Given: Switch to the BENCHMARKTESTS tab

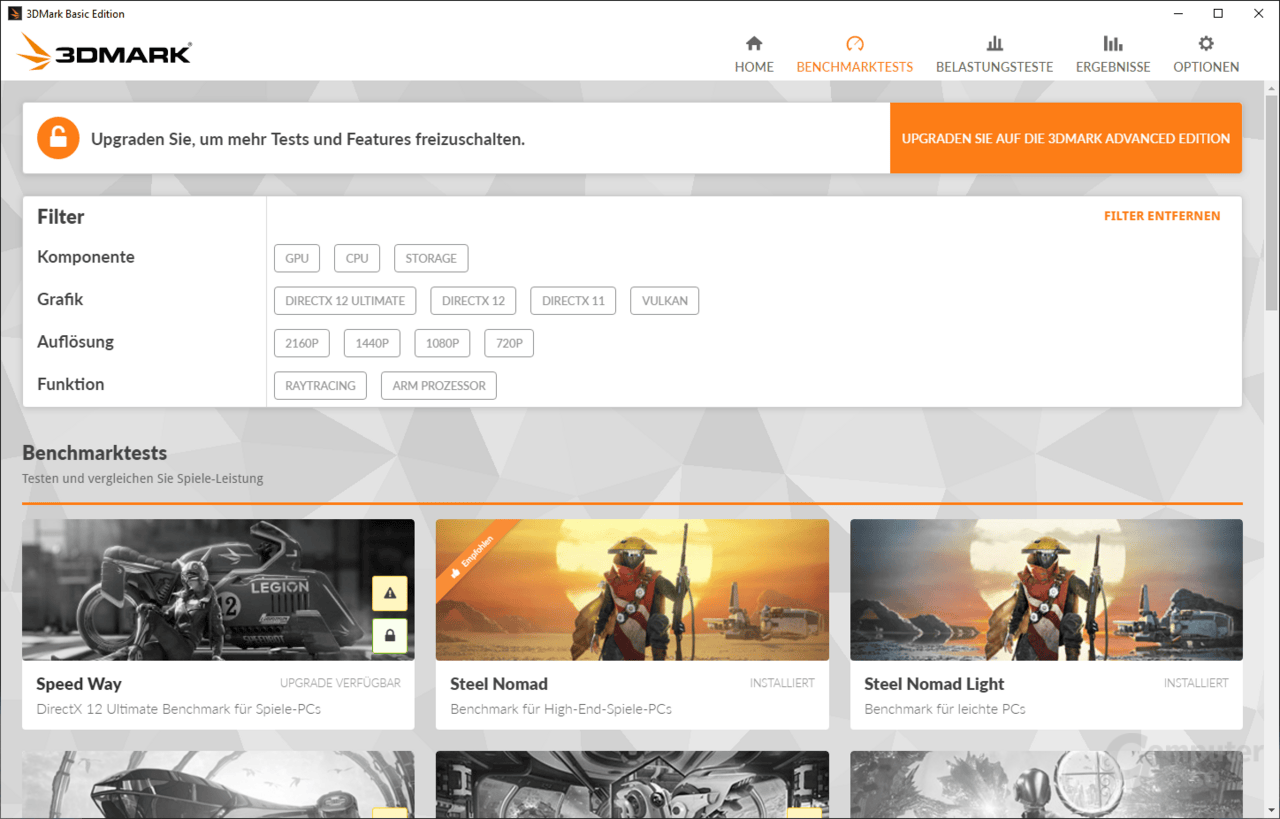Looking at the screenshot, I should point(854,54).
